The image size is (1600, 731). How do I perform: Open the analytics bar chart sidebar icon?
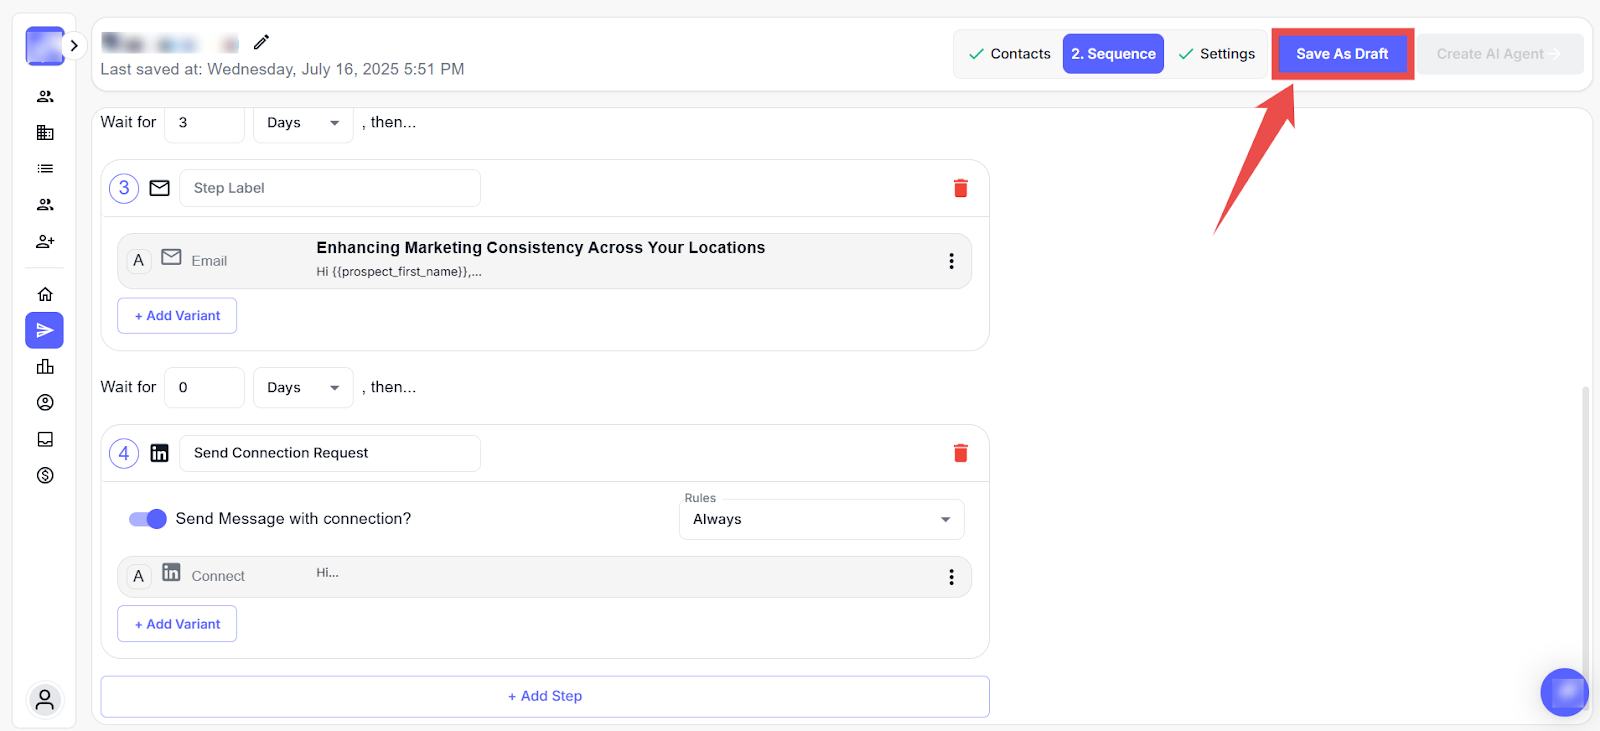(x=45, y=367)
